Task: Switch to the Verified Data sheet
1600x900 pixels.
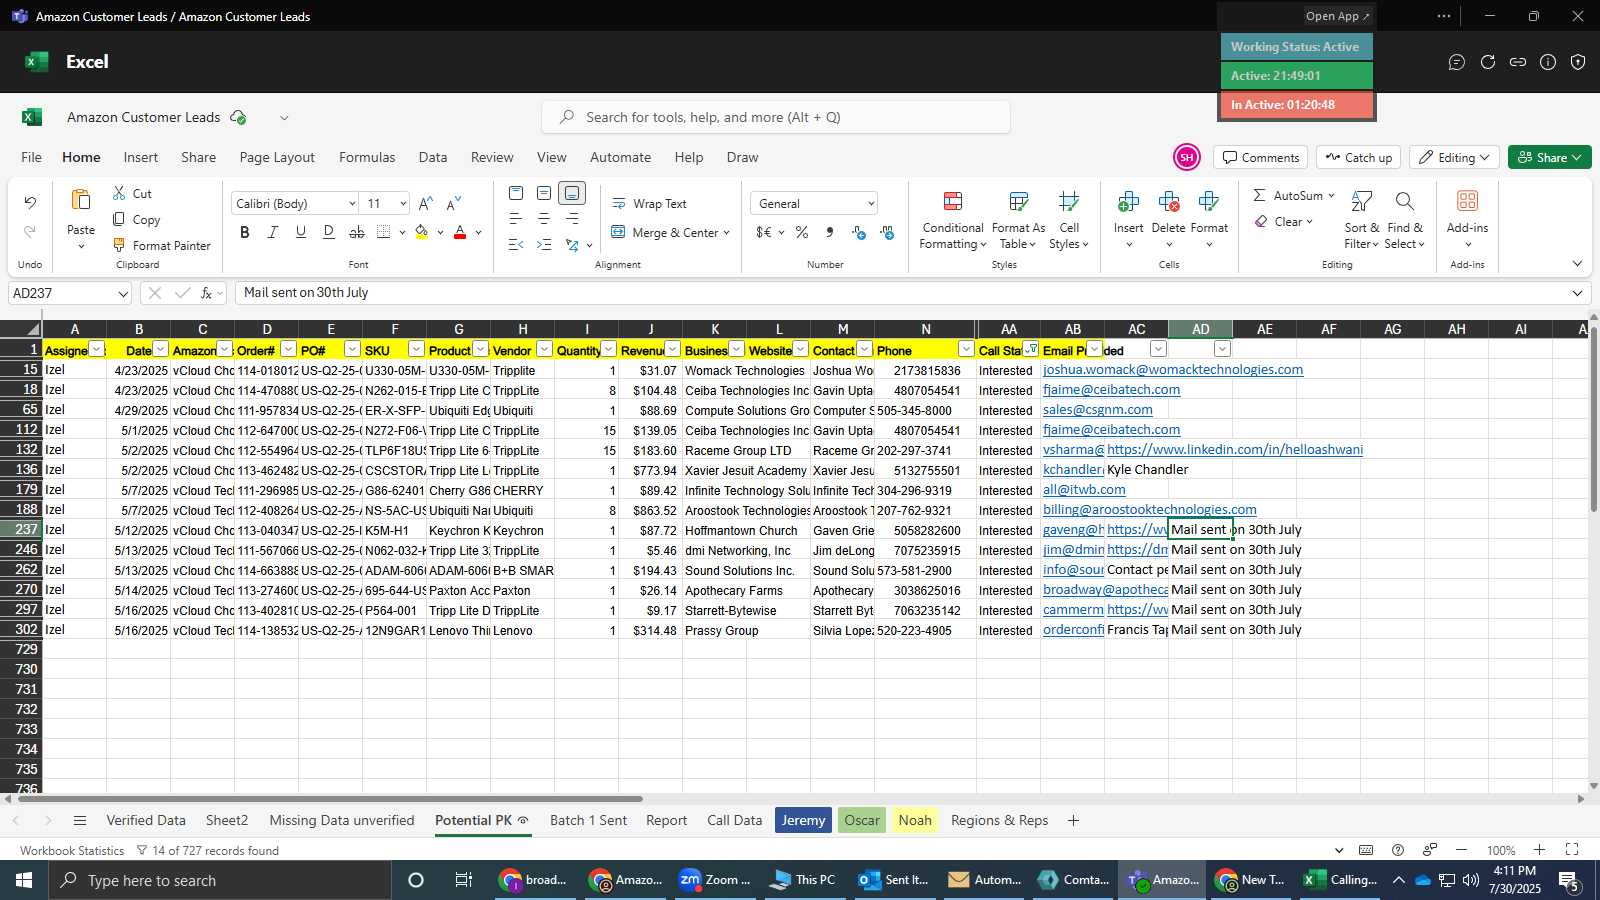Action: (x=146, y=820)
